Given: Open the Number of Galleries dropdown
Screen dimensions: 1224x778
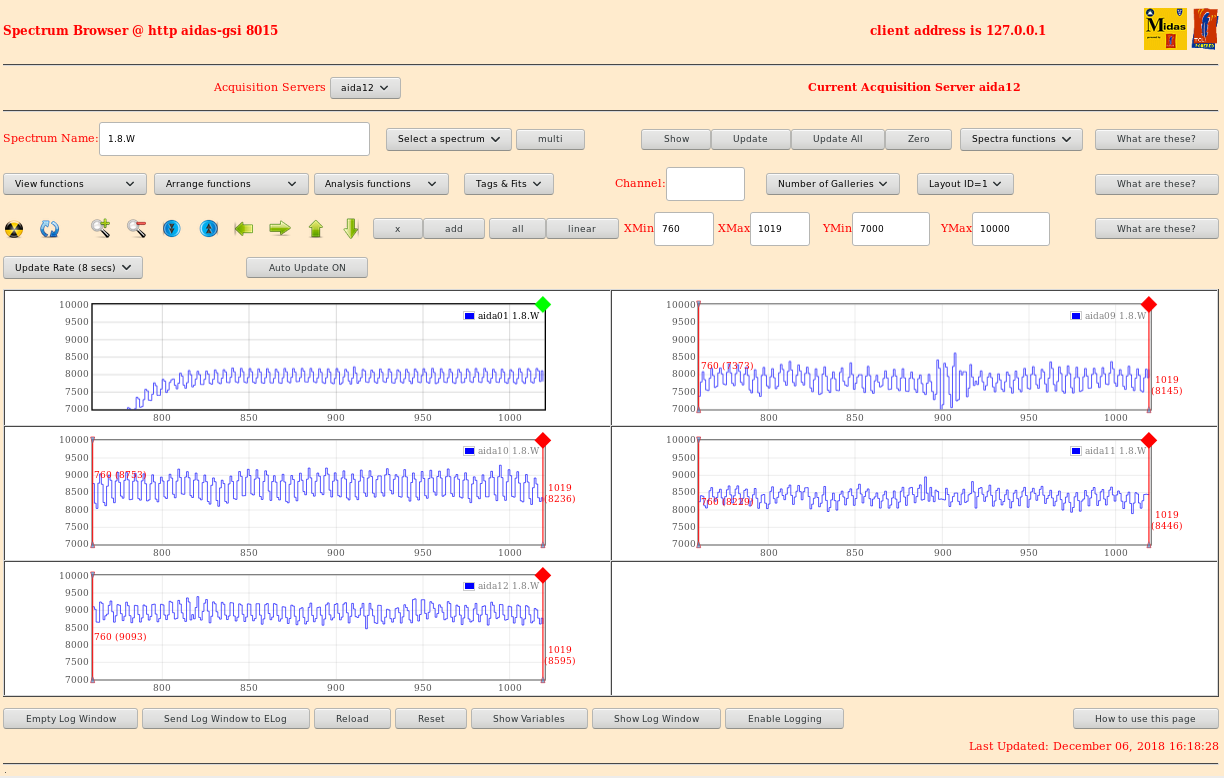Looking at the screenshot, I should coord(832,184).
